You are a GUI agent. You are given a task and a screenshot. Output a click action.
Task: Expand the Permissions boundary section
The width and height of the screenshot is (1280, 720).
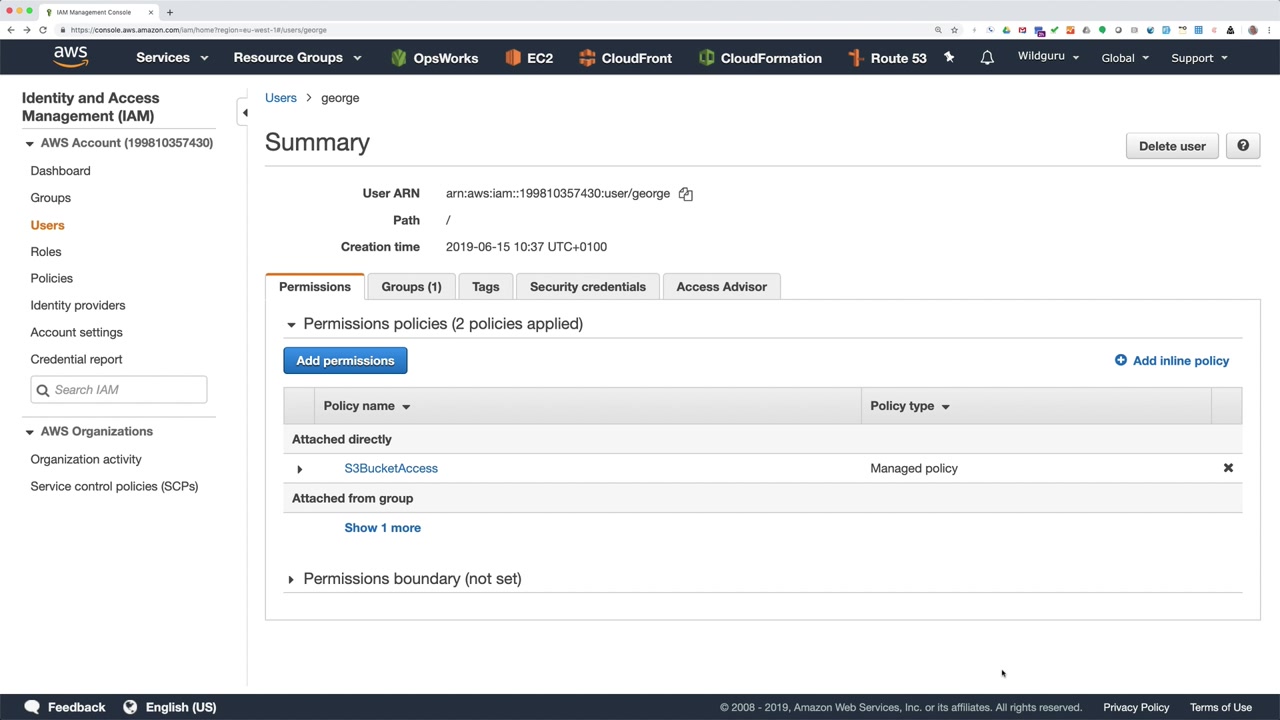[x=291, y=579]
